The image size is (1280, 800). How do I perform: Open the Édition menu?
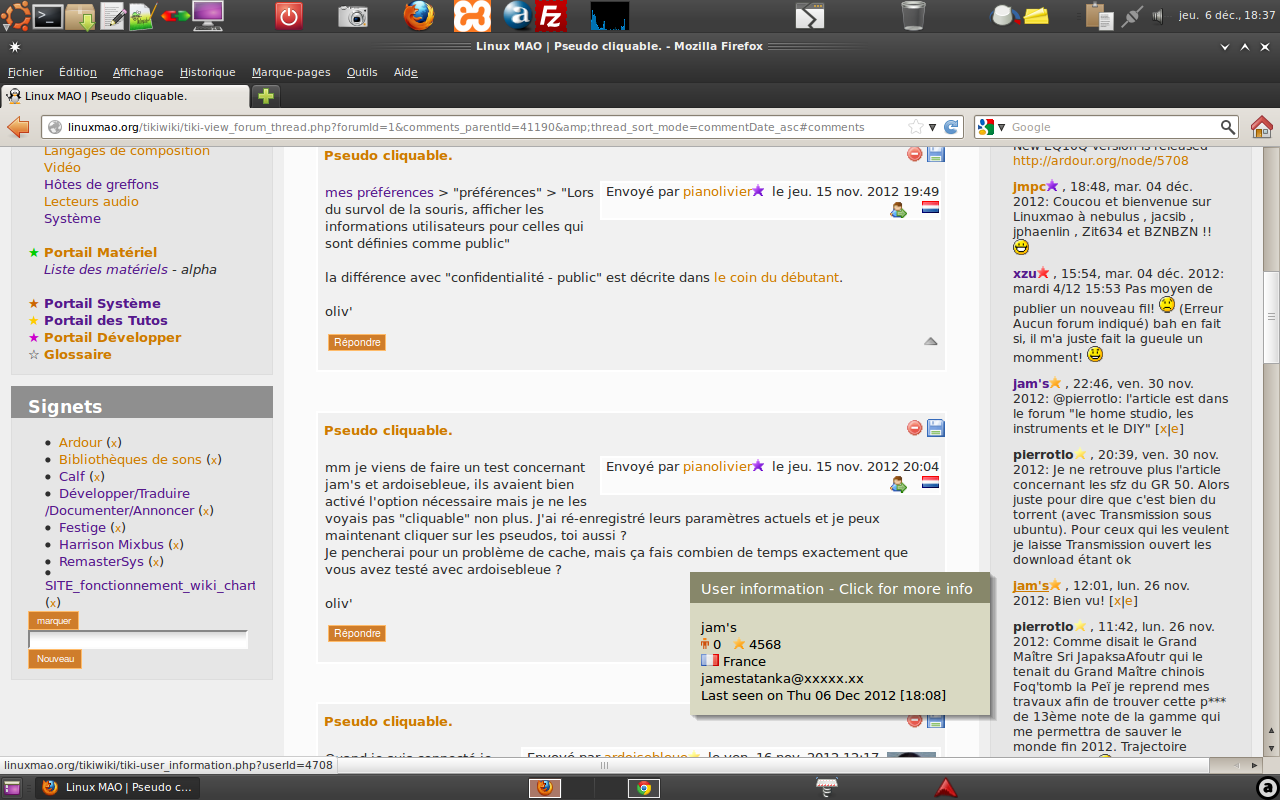pos(78,72)
